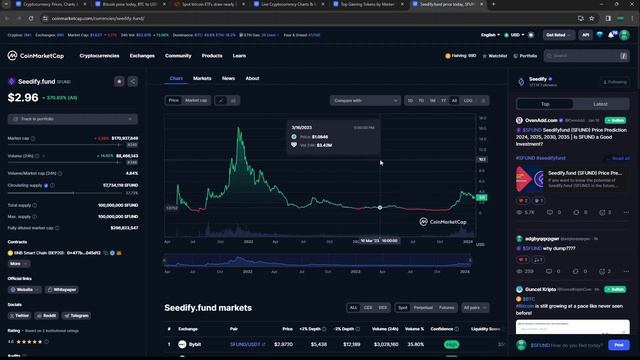Click Max. supply info icon
Image resolution: width=640 pixels, height=360 pixels.
tap(34, 217)
